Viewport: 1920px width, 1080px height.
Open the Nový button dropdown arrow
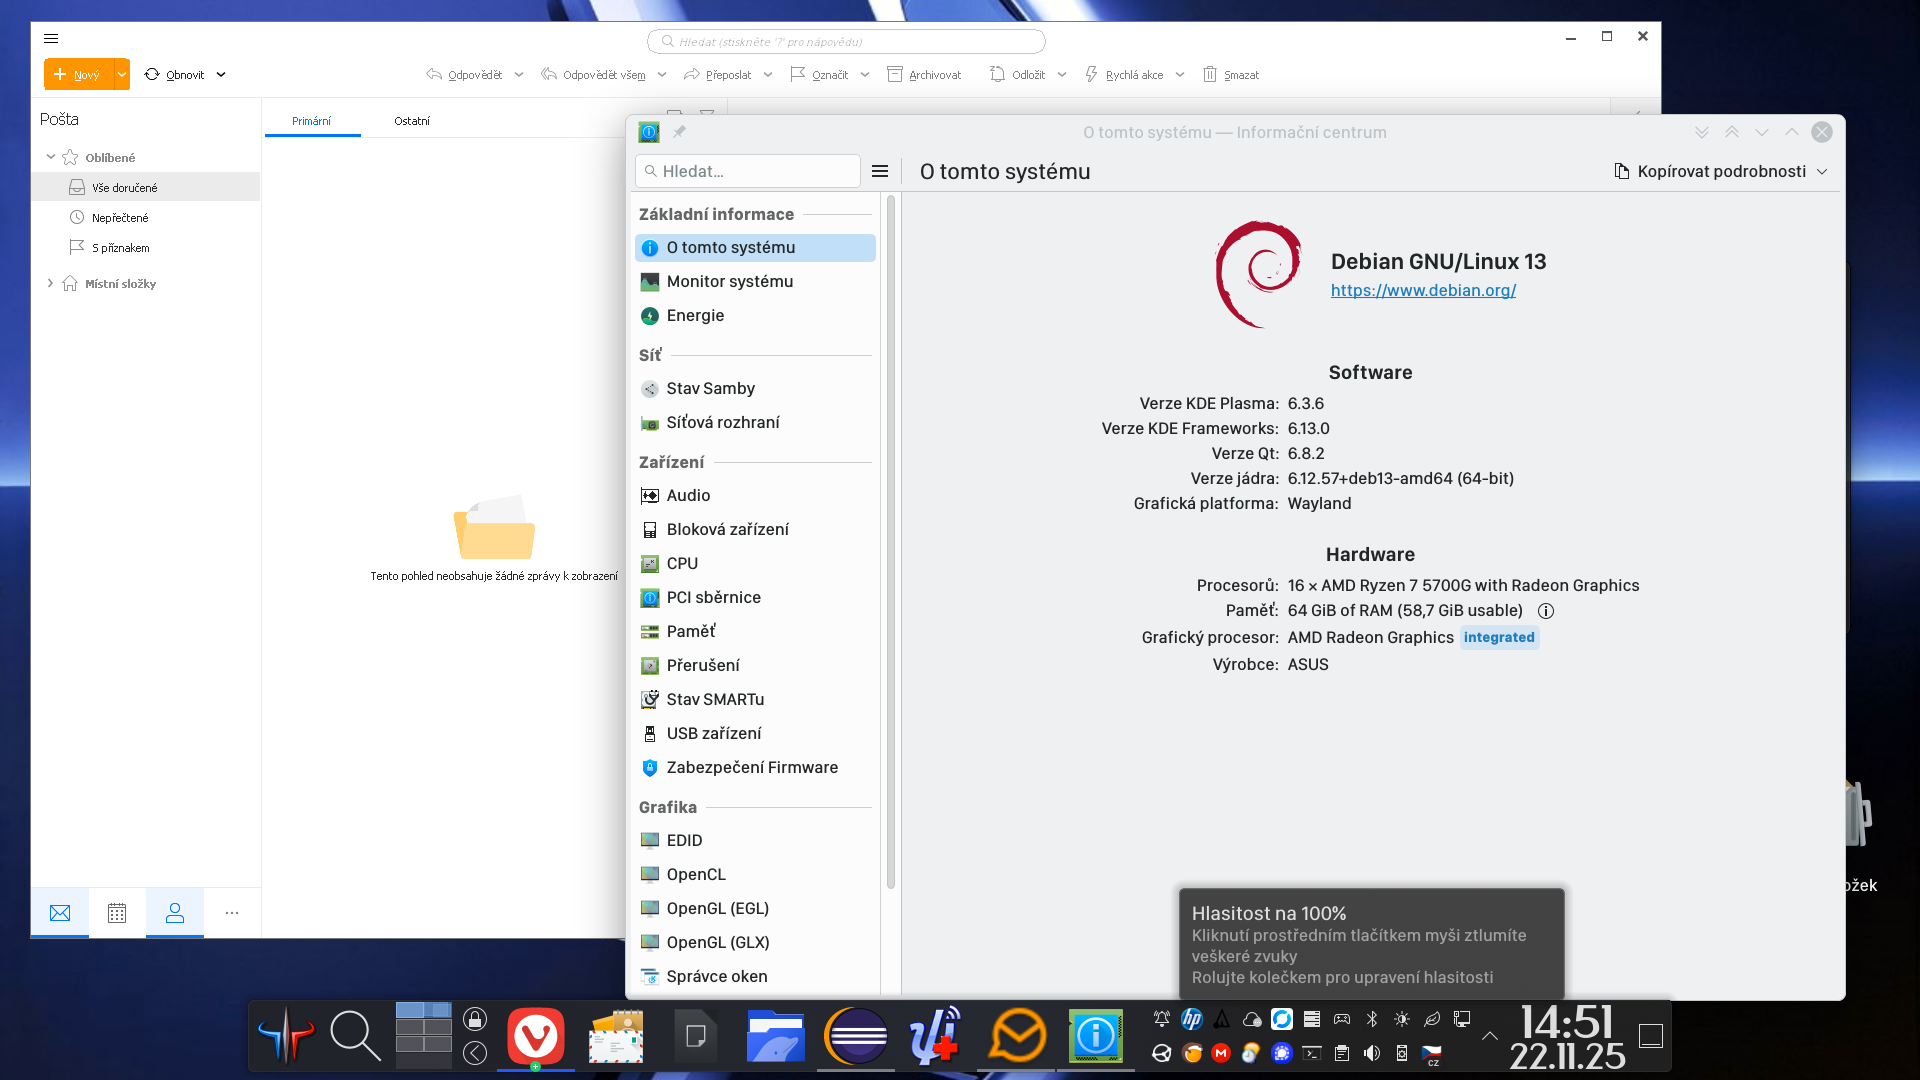[x=122, y=74]
